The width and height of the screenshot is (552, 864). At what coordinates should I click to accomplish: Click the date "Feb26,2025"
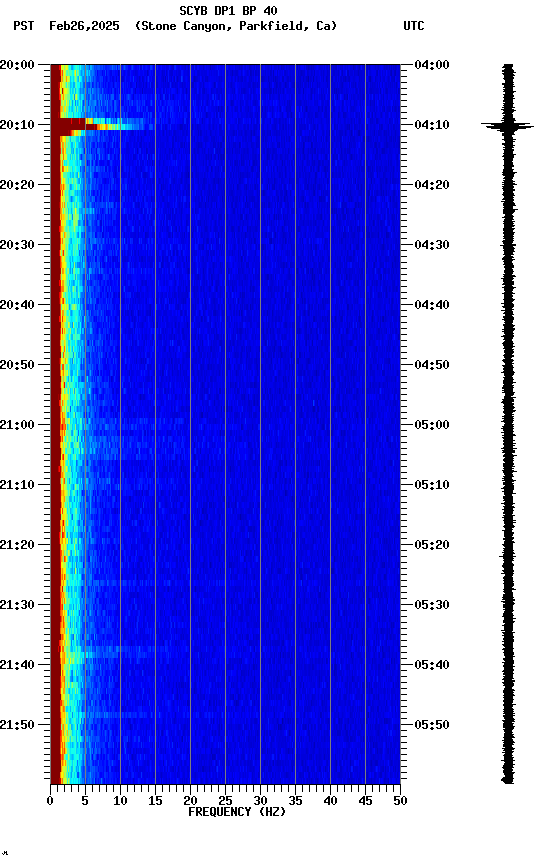coord(84,26)
